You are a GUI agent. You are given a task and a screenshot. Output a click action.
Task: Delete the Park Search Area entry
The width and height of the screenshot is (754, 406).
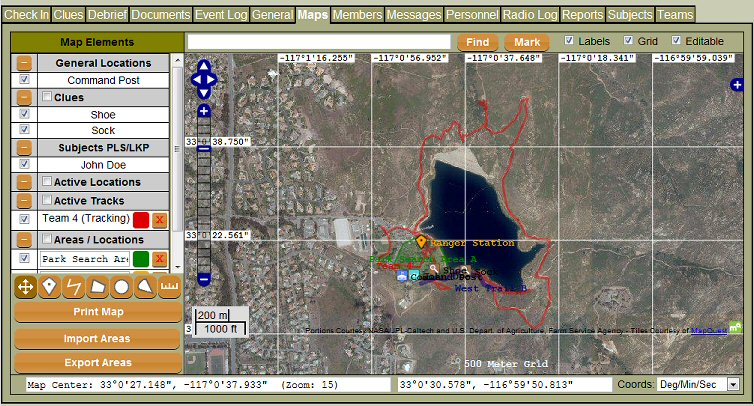(x=159, y=259)
